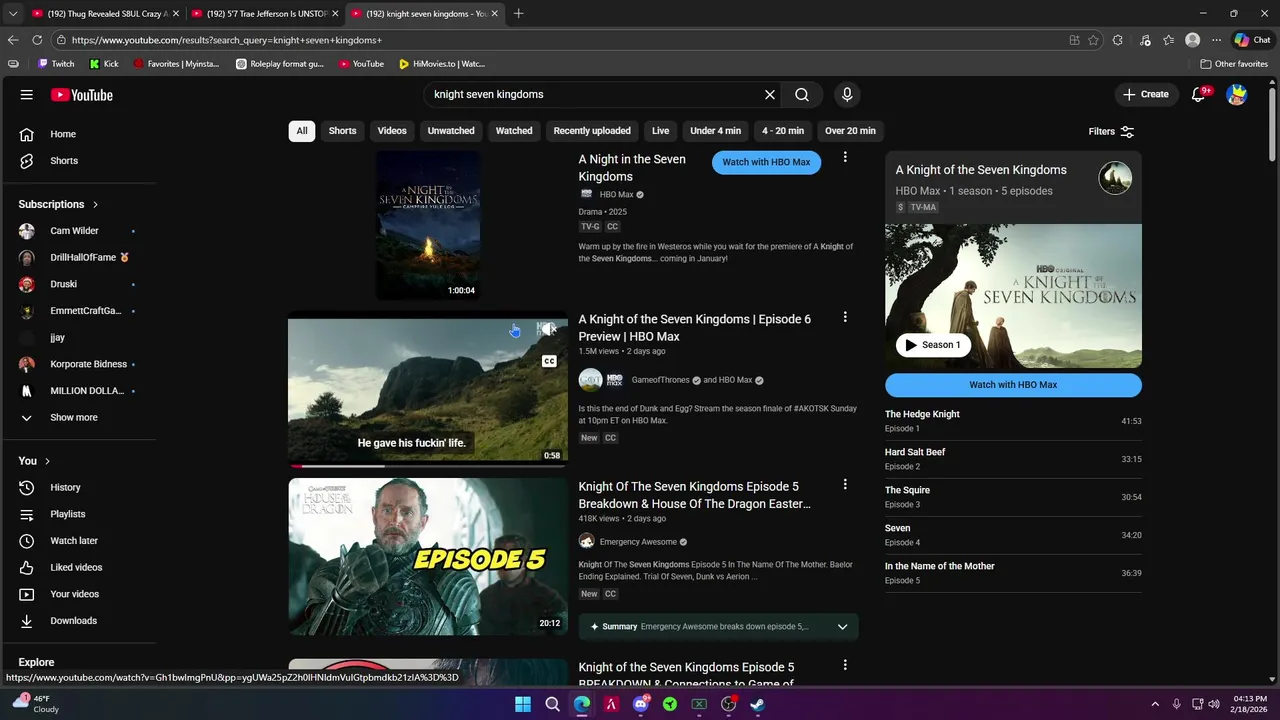Expand the Subscriptions section chevron
Image resolution: width=1280 pixels, height=720 pixels.
pyautogui.click(x=96, y=204)
